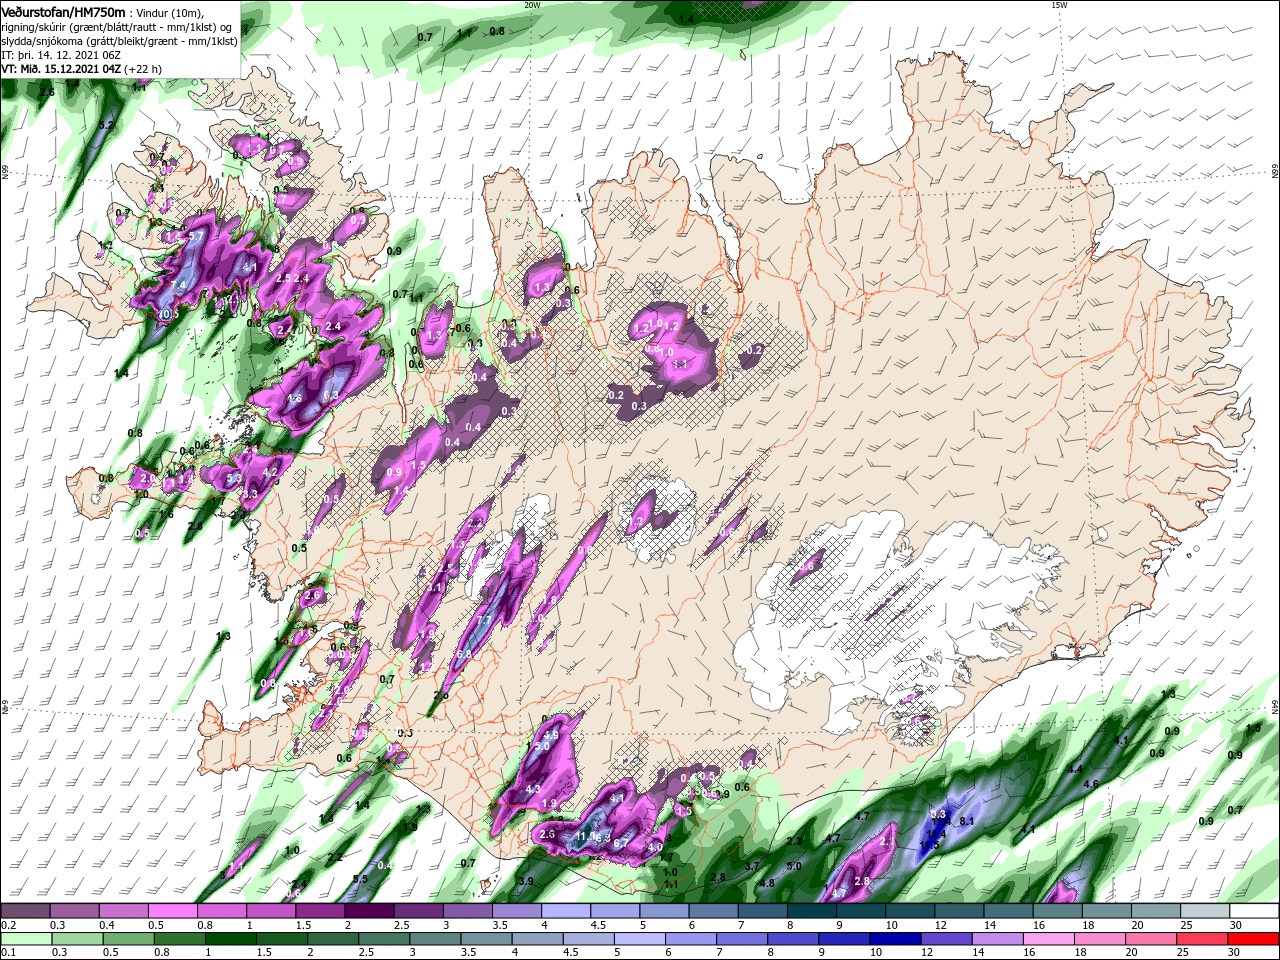This screenshot has width=1280, height=960.
Task: Click the 8.1 precipitation value offshore southeast
Action: click(967, 821)
